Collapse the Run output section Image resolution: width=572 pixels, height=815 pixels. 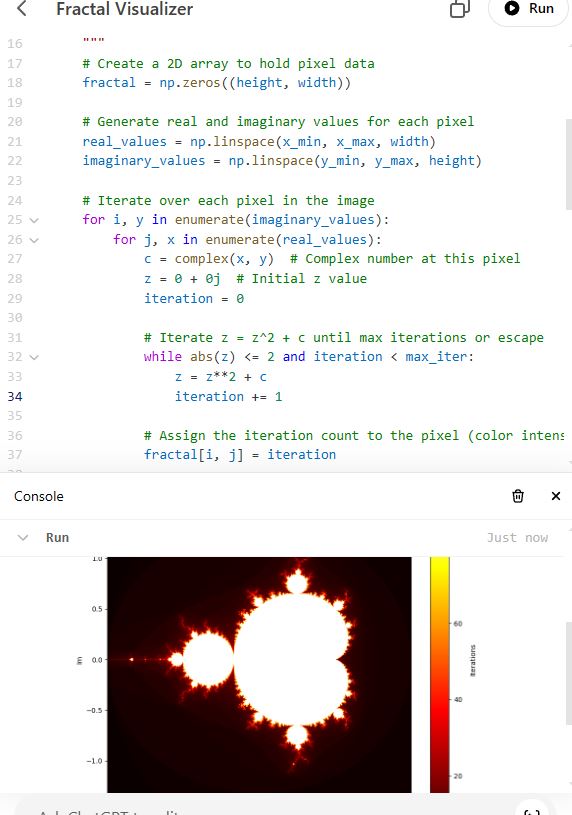[x=23, y=537]
